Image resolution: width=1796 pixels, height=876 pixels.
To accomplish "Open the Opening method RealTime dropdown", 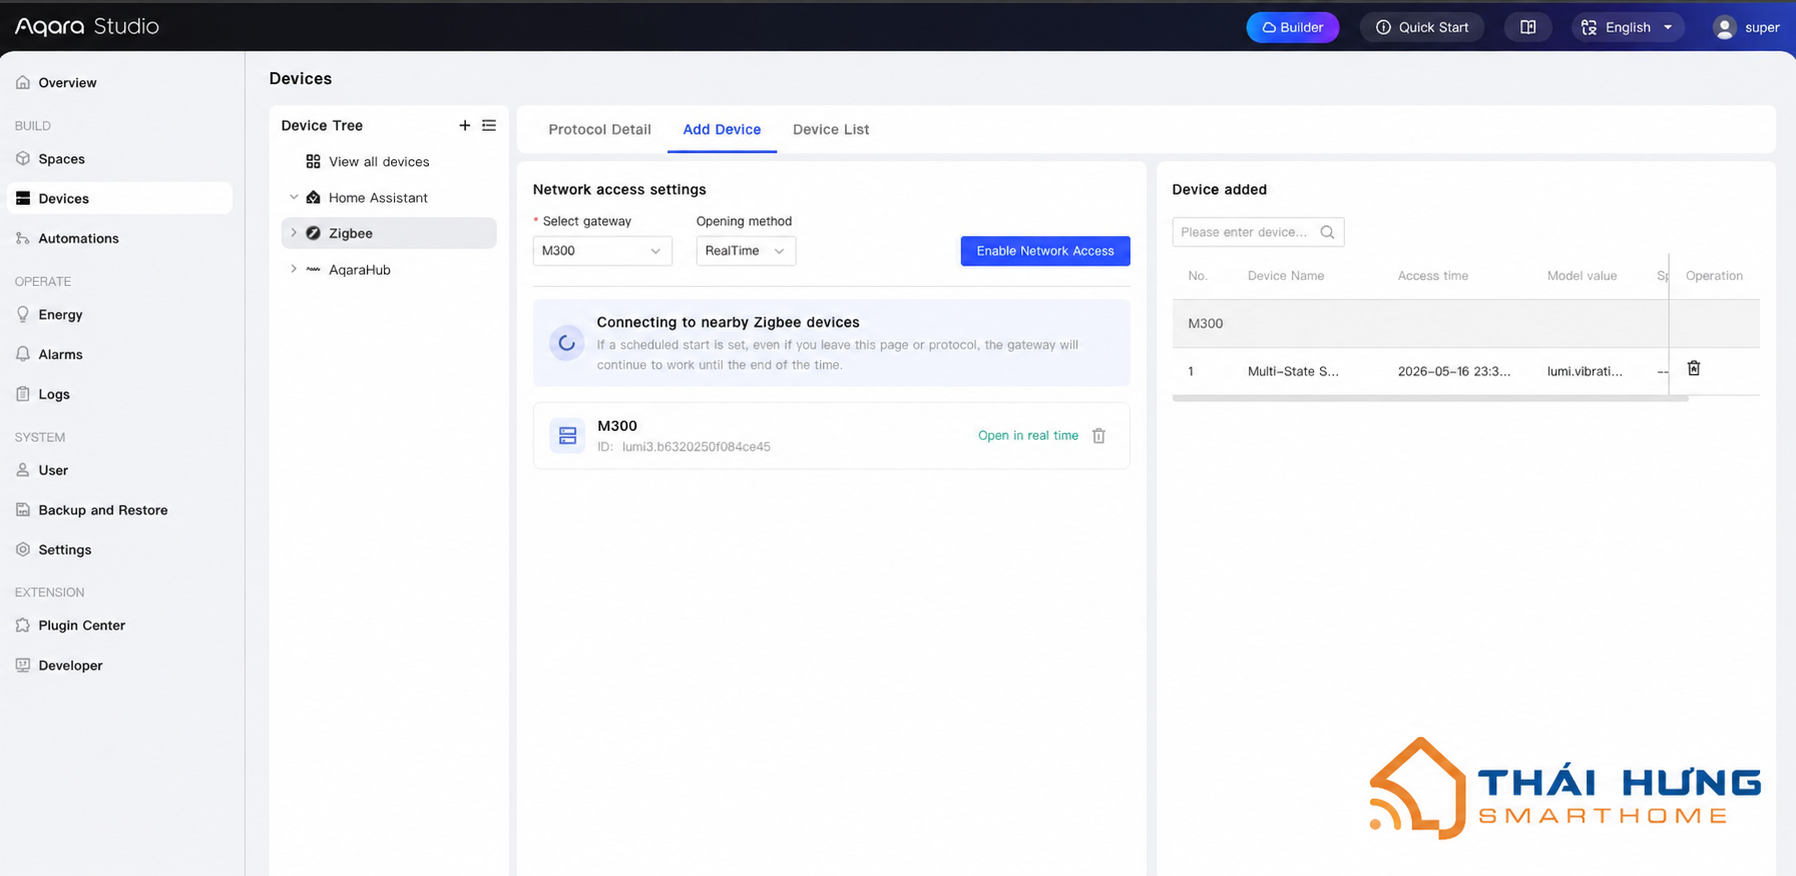I will click(746, 251).
